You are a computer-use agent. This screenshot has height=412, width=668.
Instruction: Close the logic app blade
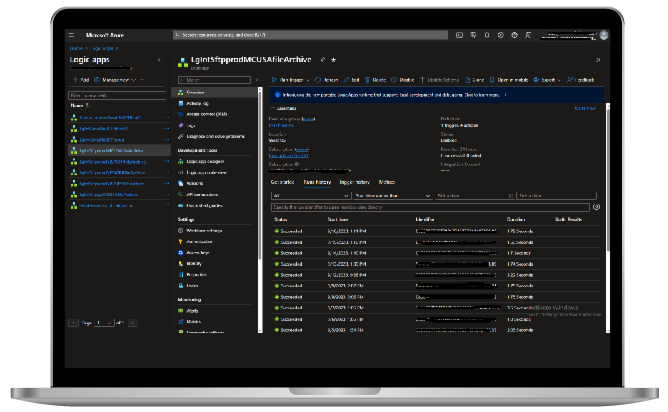pos(598,60)
